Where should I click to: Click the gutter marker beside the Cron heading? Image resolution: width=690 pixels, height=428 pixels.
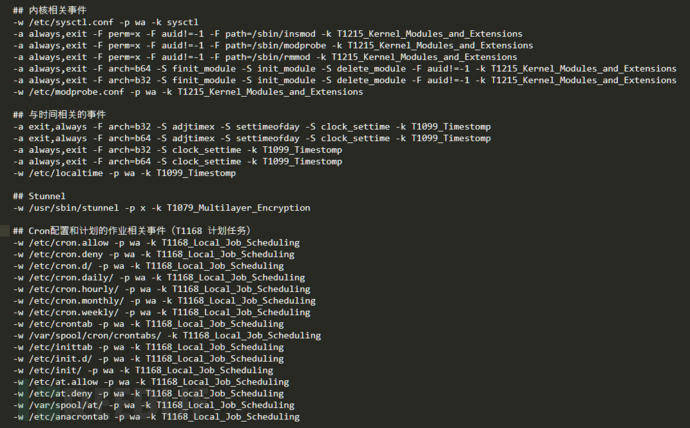click(x=5, y=230)
